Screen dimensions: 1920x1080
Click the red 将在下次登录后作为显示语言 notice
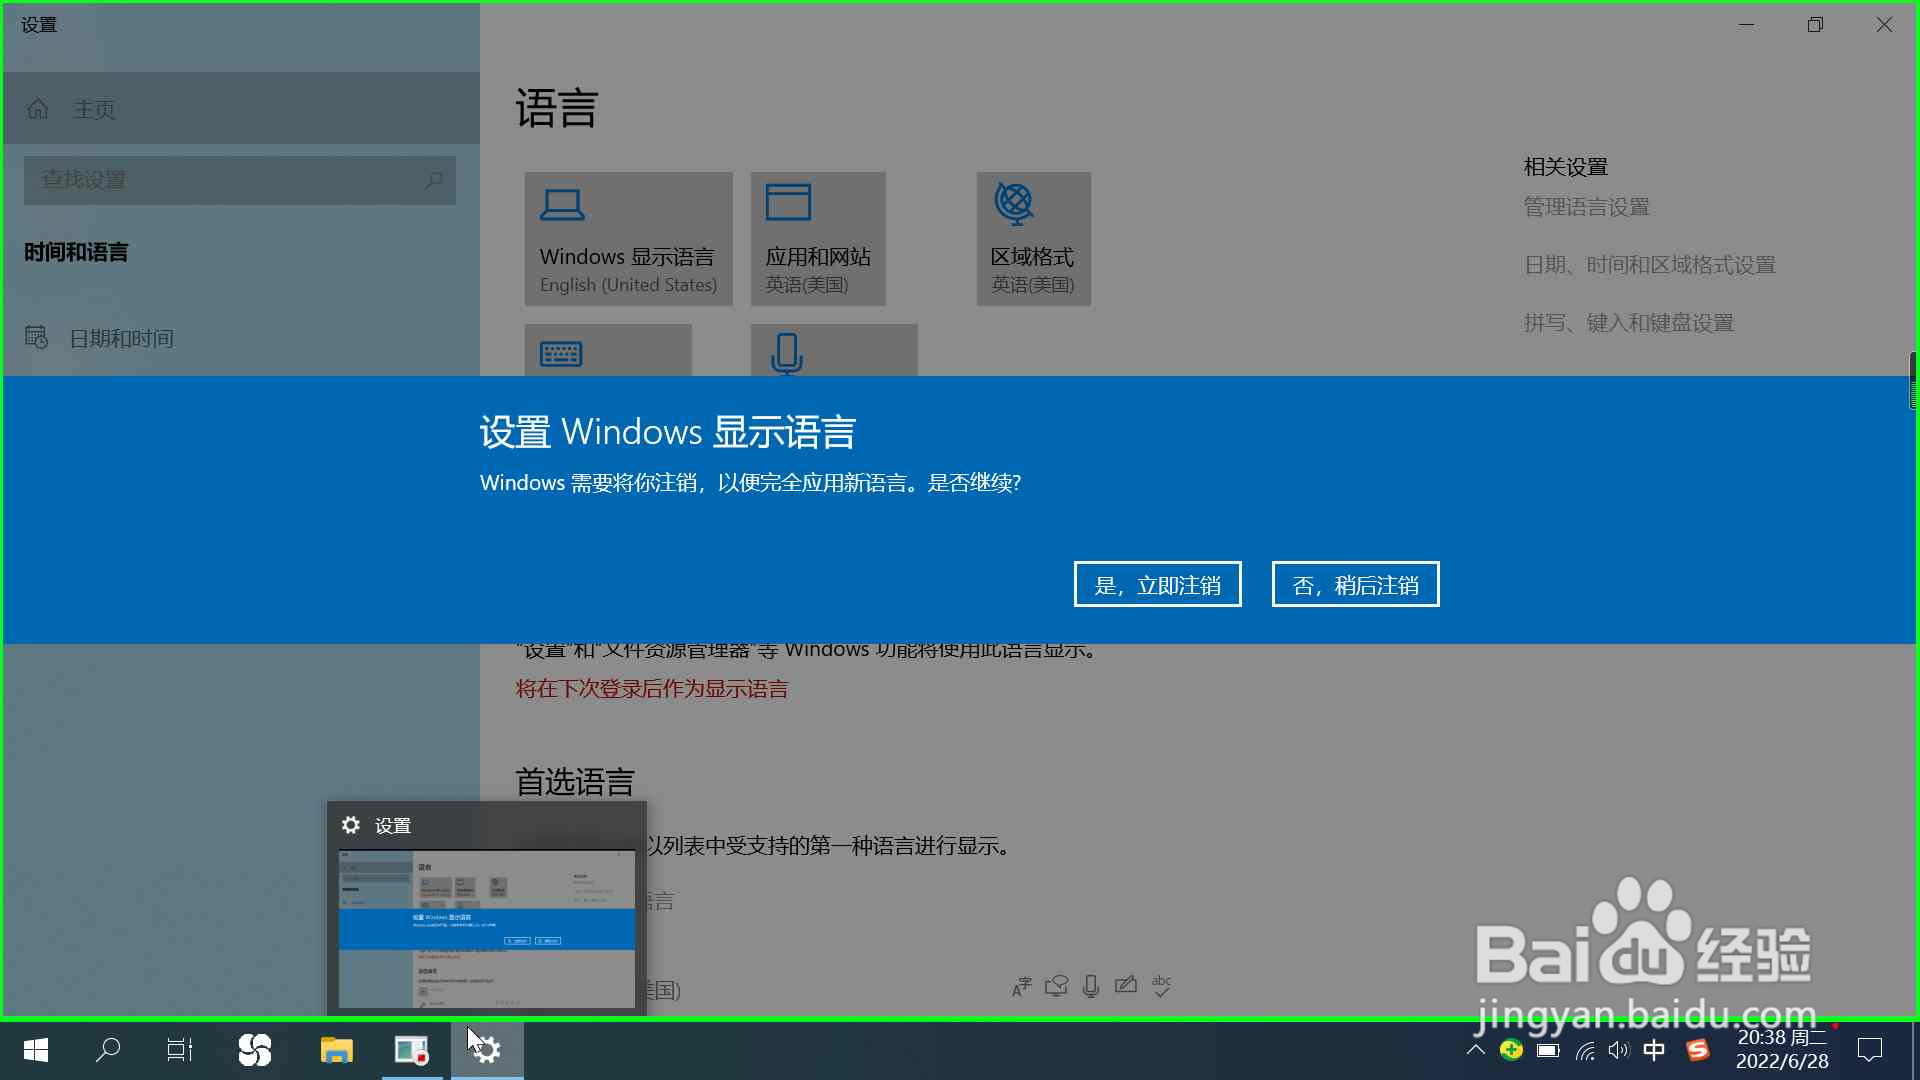coord(652,689)
